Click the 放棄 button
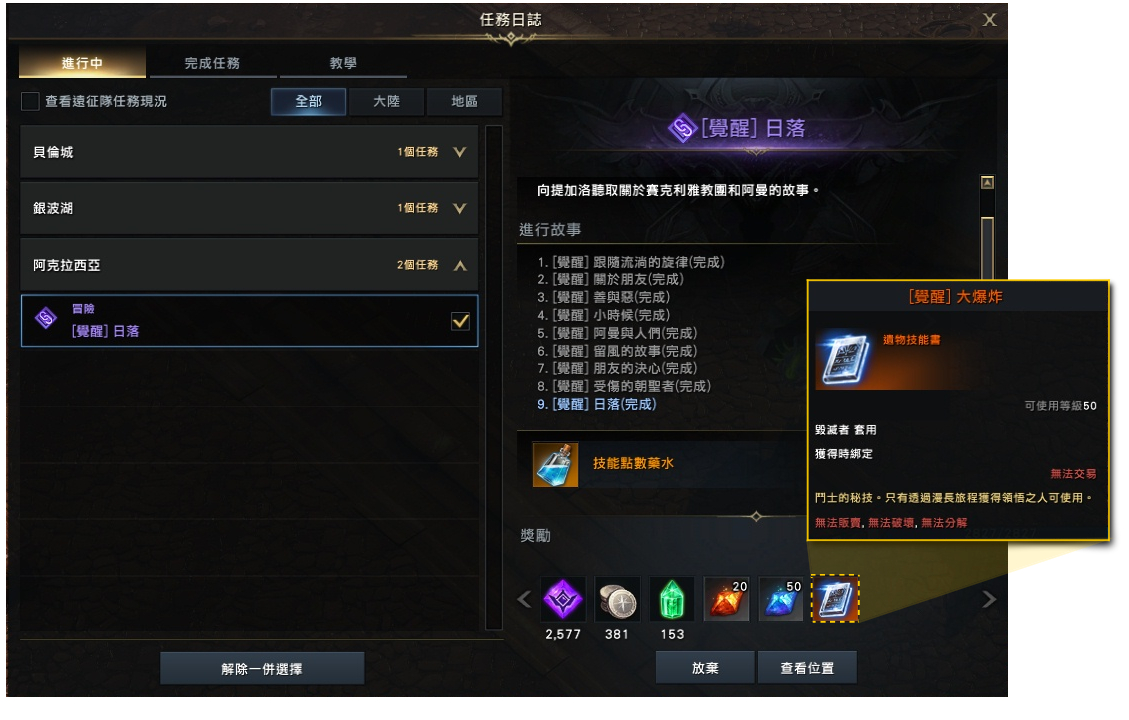Screen dimensions: 1129x720 point(705,667)
